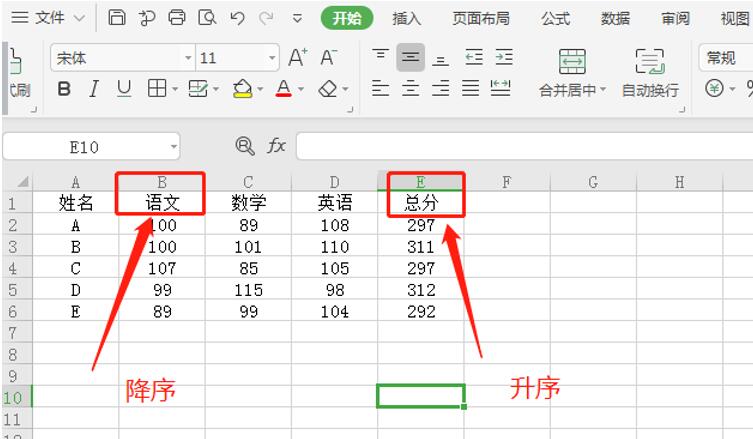Click the currency ¥ icon
Image resolution: width=753 pixels, height=439 pixels.
click(715, 88)
